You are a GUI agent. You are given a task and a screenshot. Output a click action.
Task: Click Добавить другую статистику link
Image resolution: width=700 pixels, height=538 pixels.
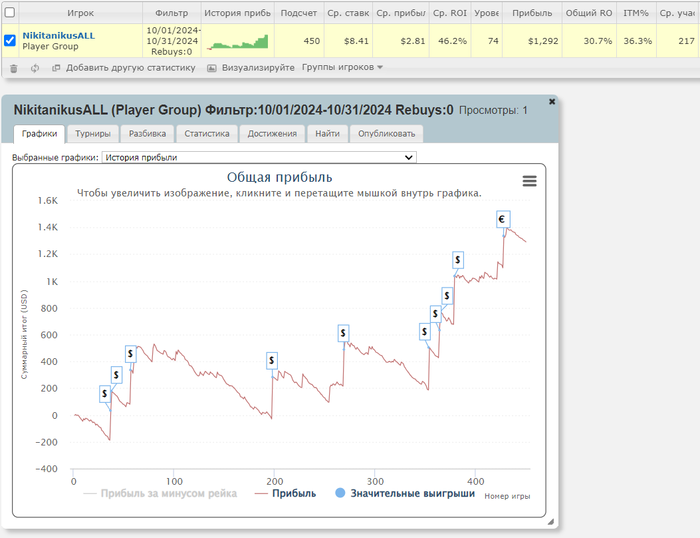(x=130, y=68)
